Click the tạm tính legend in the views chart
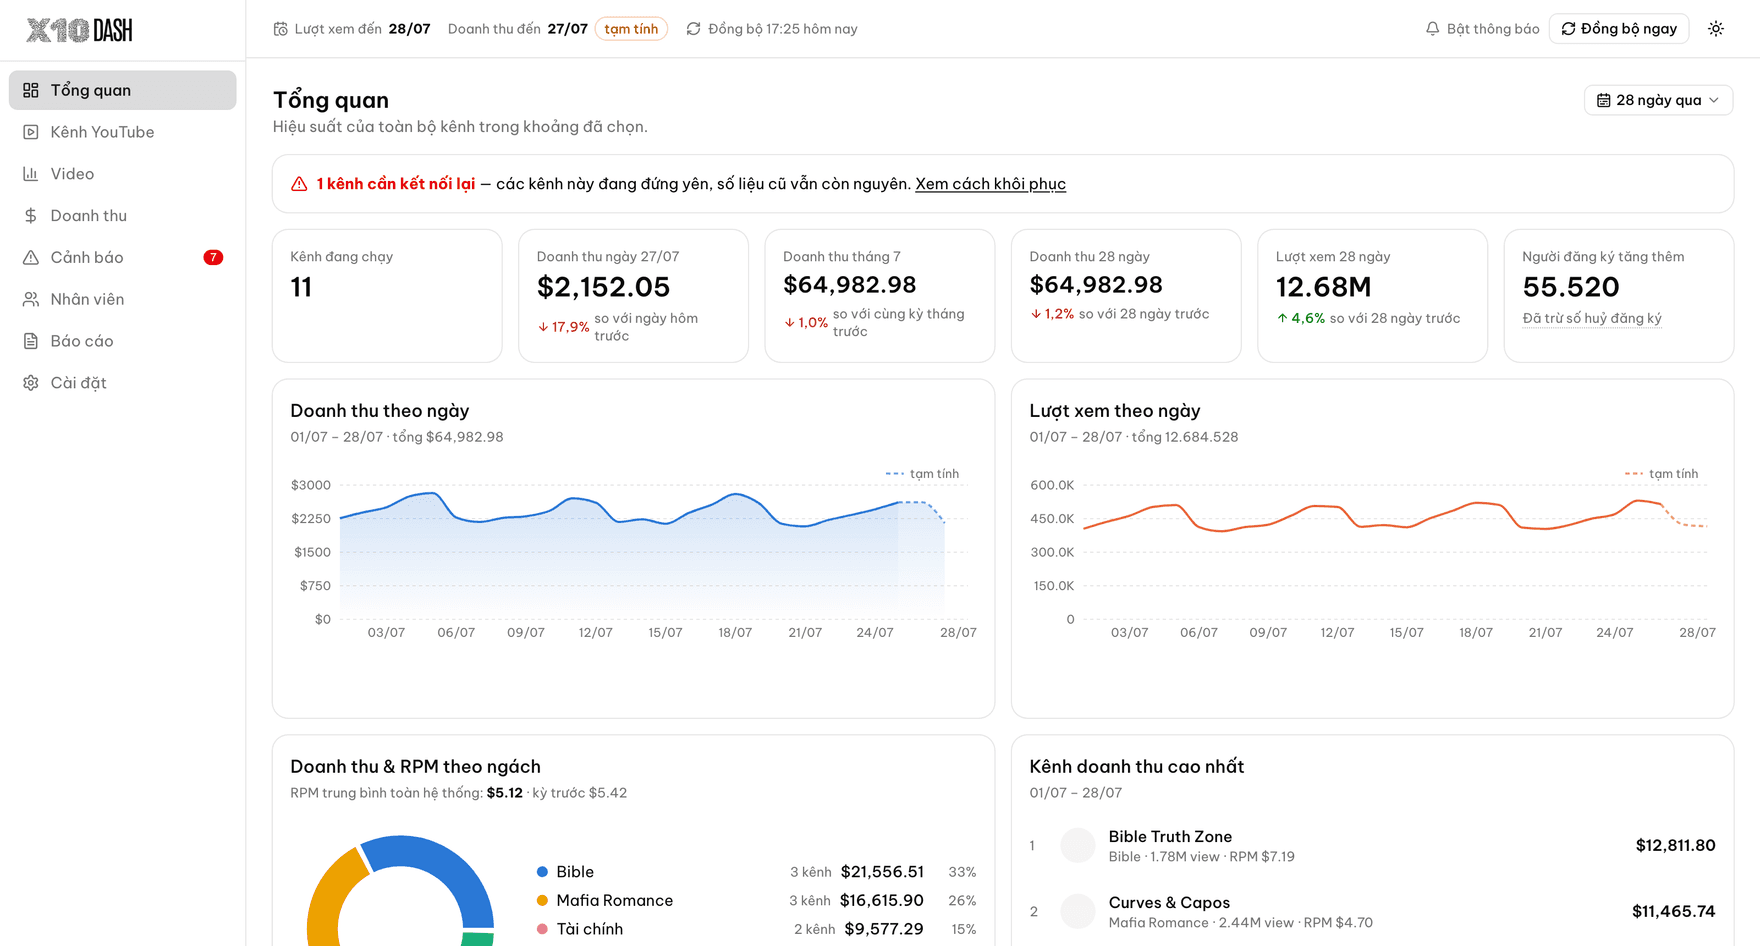 coord(1661,474)
